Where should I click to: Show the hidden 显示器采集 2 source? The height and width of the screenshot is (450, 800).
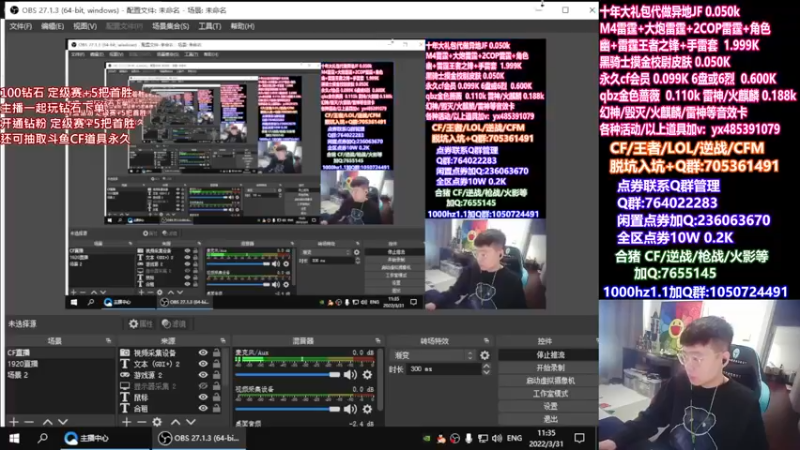[x=203, y=386]
